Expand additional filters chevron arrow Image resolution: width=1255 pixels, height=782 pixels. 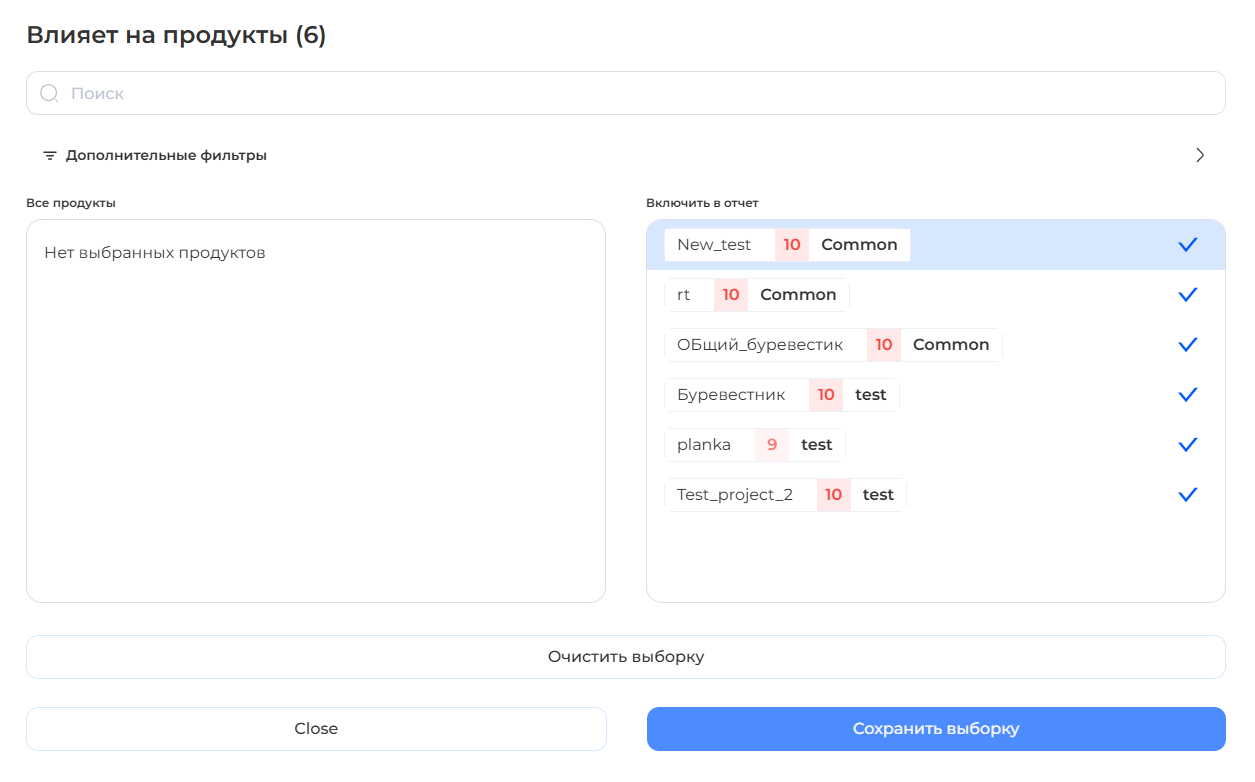click(x=1200, y=155)
